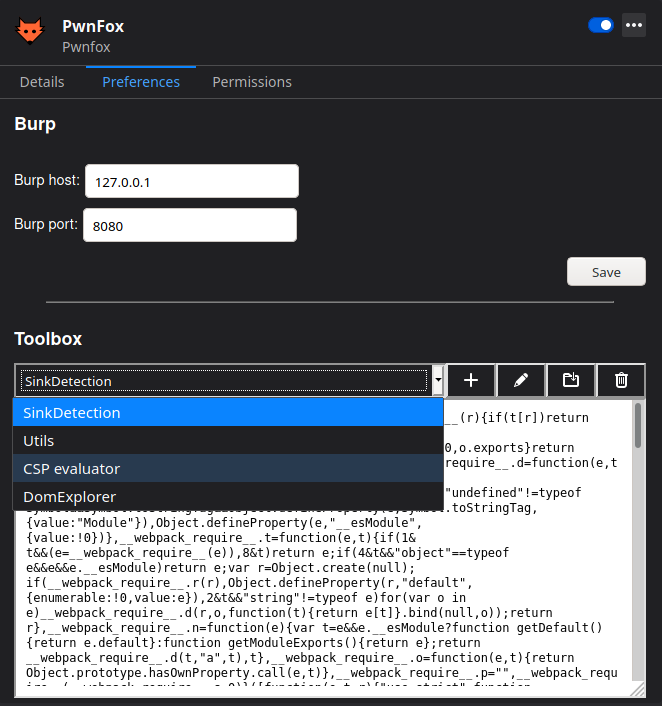
Task: Click the 'Burp port:' label
Action: click(46, 224)
